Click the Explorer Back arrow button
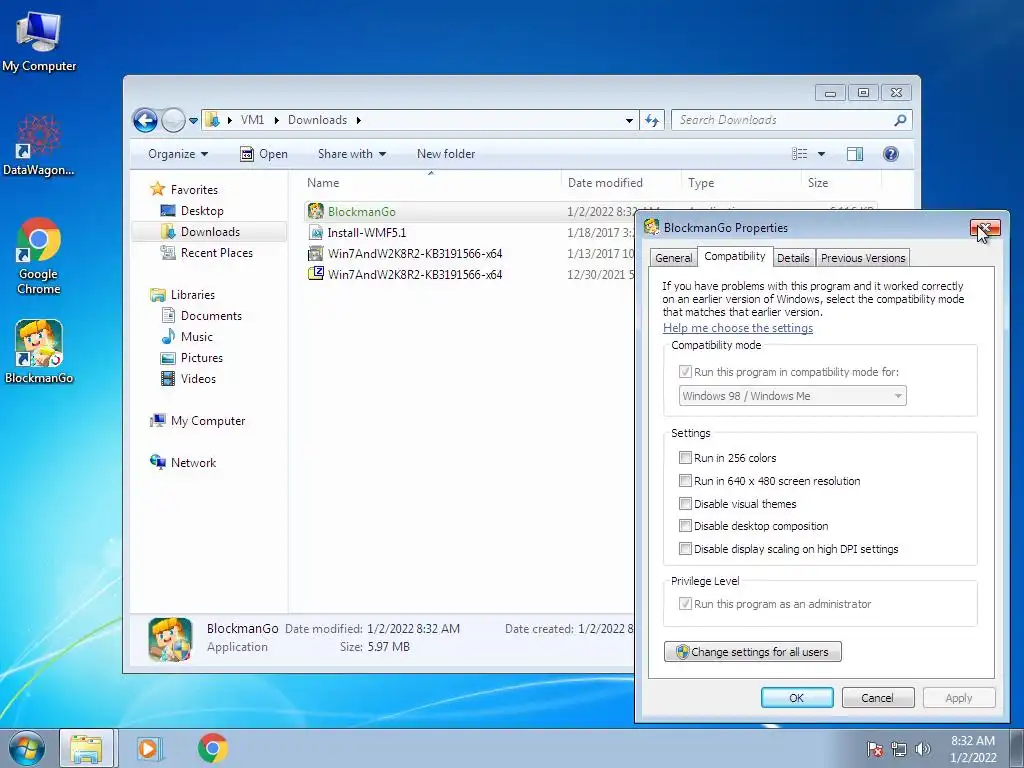 pos(145,120)
